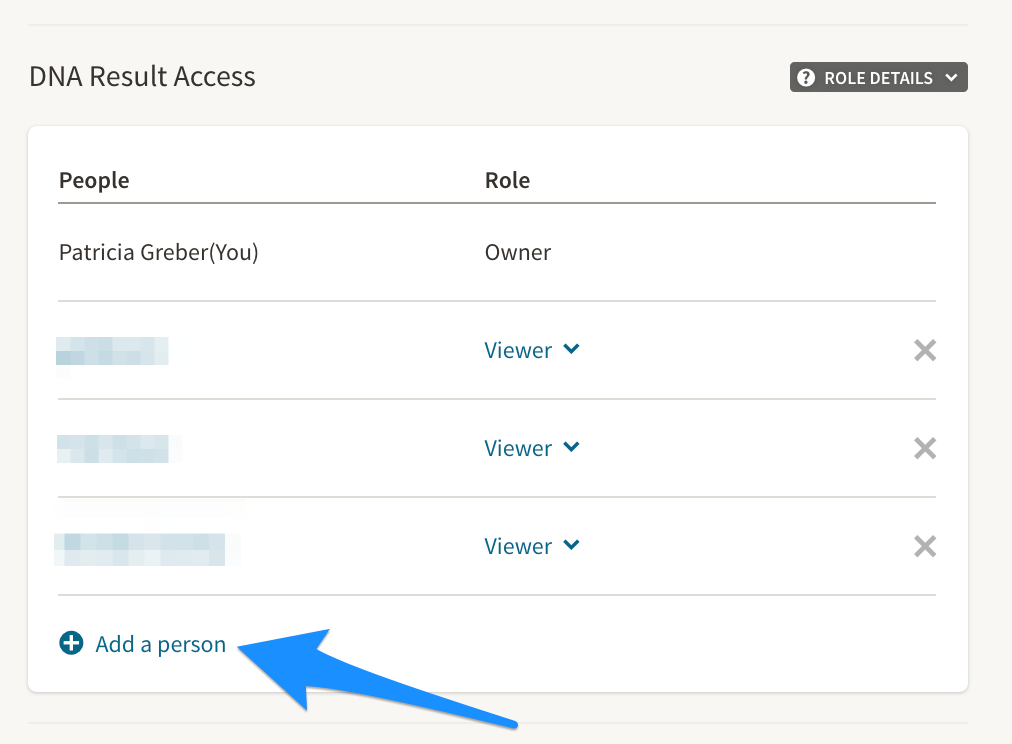
Task: Remove the second viewer with the X icon
Action: (x=925, y=448)
